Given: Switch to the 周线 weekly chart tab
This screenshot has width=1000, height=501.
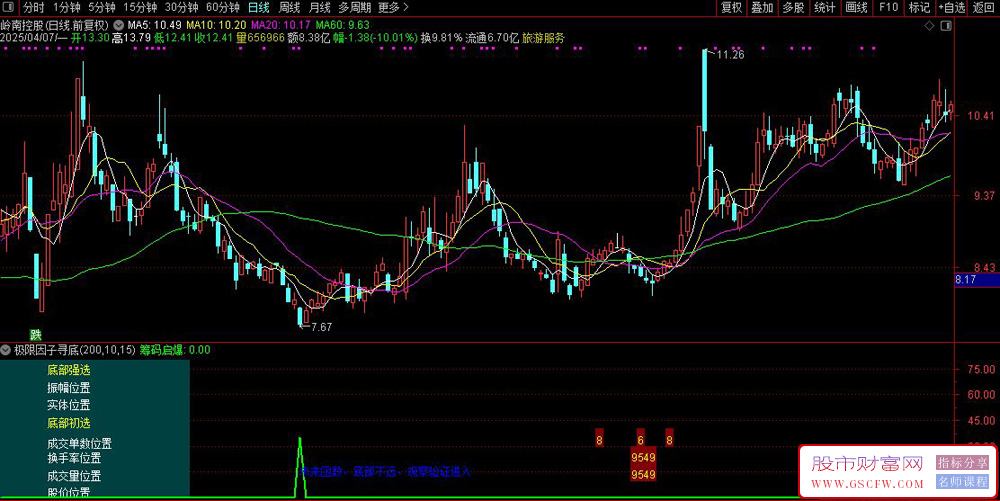Looking at the screenshot, I should pyautogui.click(x=289, y=7).
